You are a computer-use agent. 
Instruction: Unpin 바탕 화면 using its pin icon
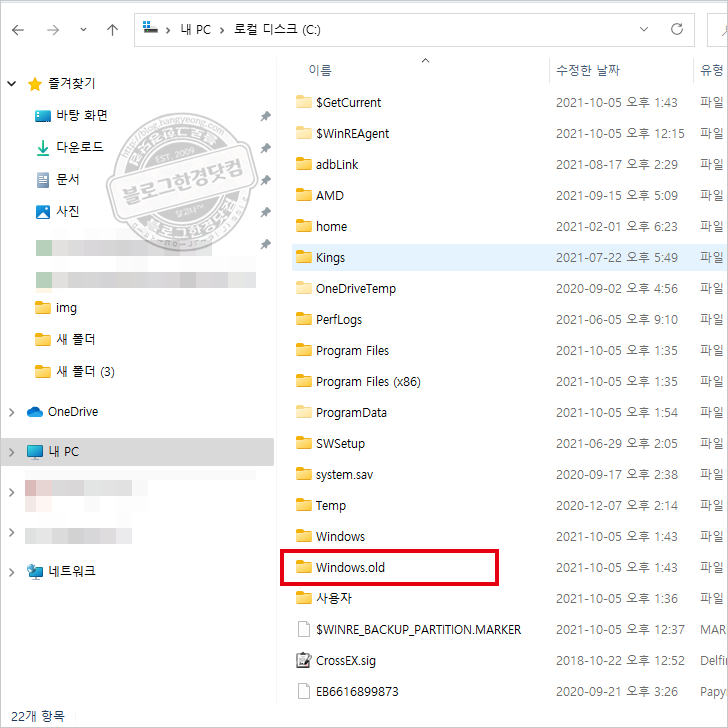click(x=266, y=116)
